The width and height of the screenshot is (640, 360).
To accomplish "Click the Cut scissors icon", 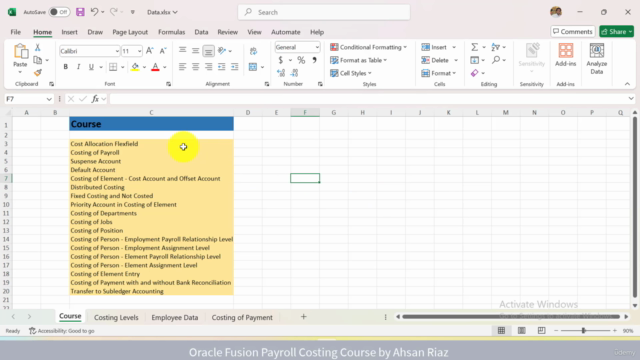I will coord(38,48).
